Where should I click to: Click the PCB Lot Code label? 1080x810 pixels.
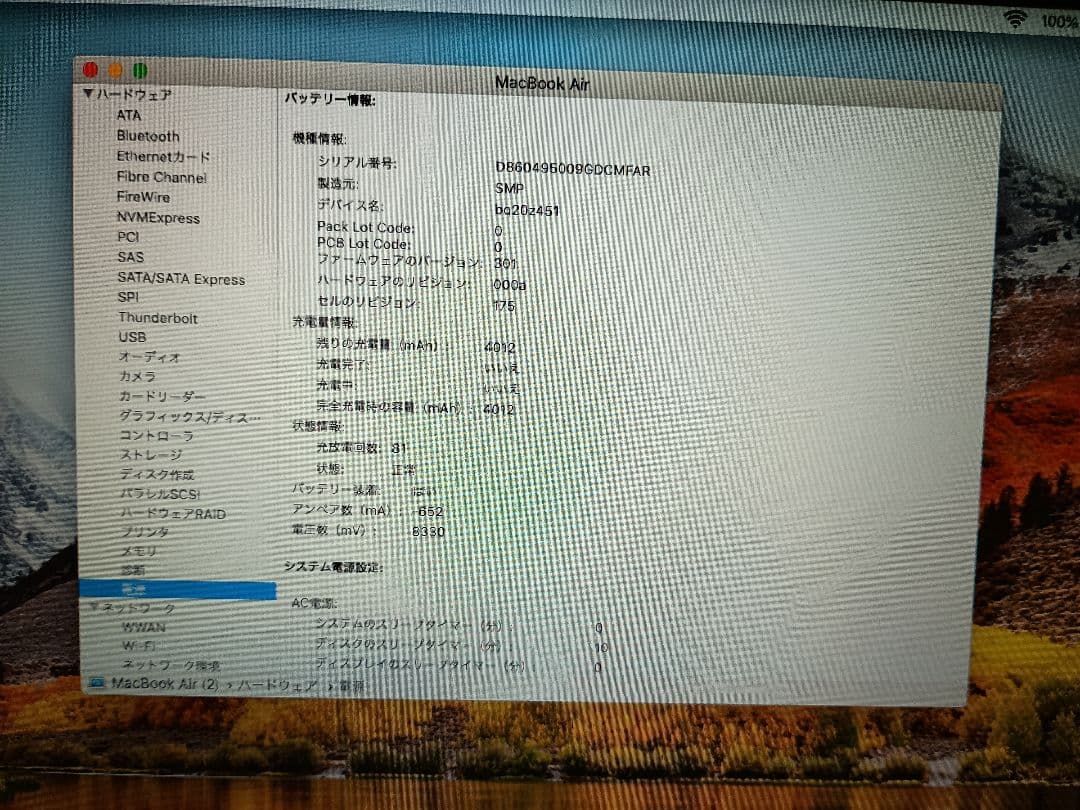point(364,243)
